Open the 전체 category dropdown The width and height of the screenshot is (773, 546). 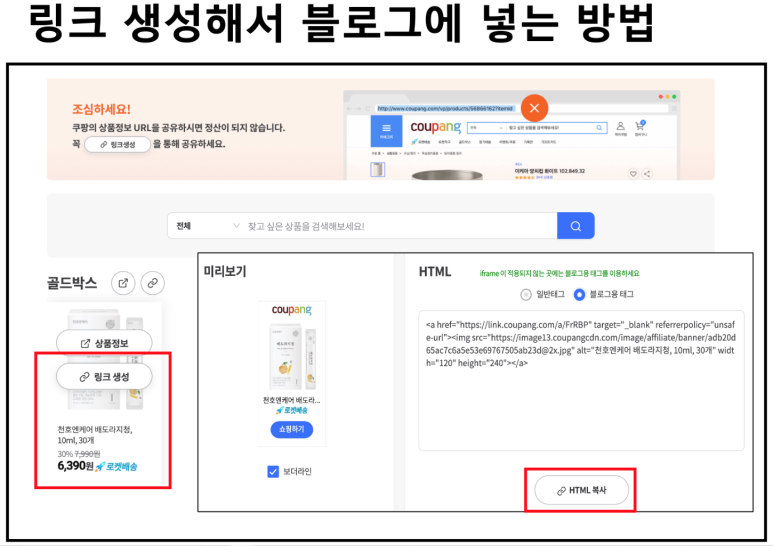[x=208, y=226]
